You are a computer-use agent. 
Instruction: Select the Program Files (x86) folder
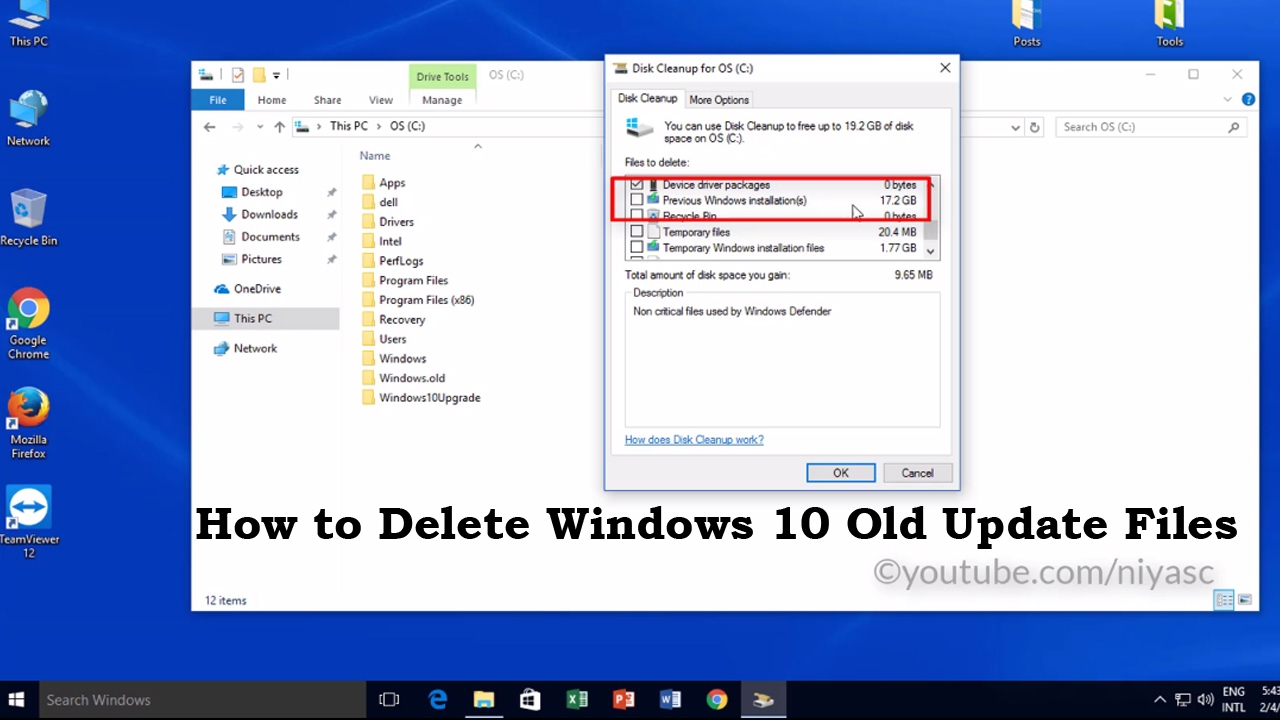coord(426,300)
